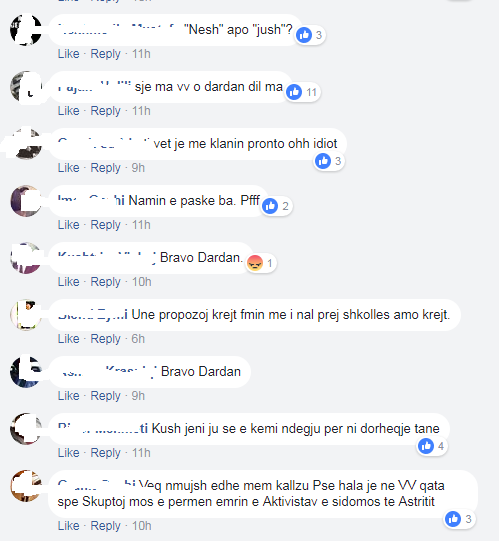Like the "Veq nmujsh edhe mem kallzu" comment
The width and height of the screenshot is (499, 541).
68,526
